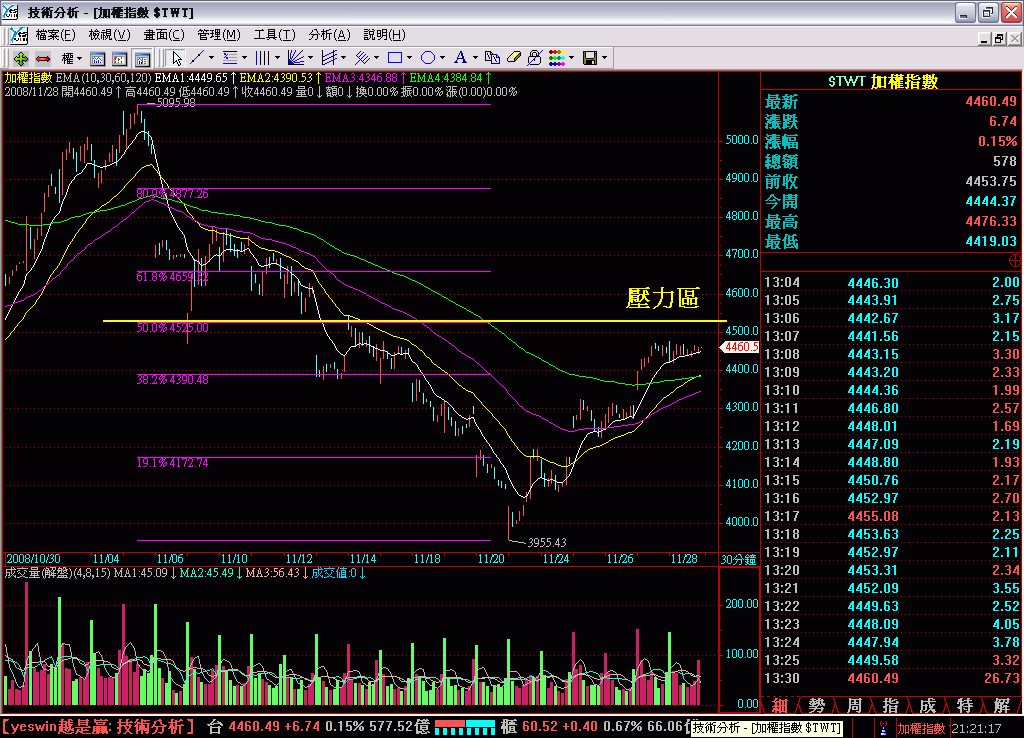Click the red horizontal double-arrow icon
The width and height of the screenshot is (1024, 738).
[43, 58]
